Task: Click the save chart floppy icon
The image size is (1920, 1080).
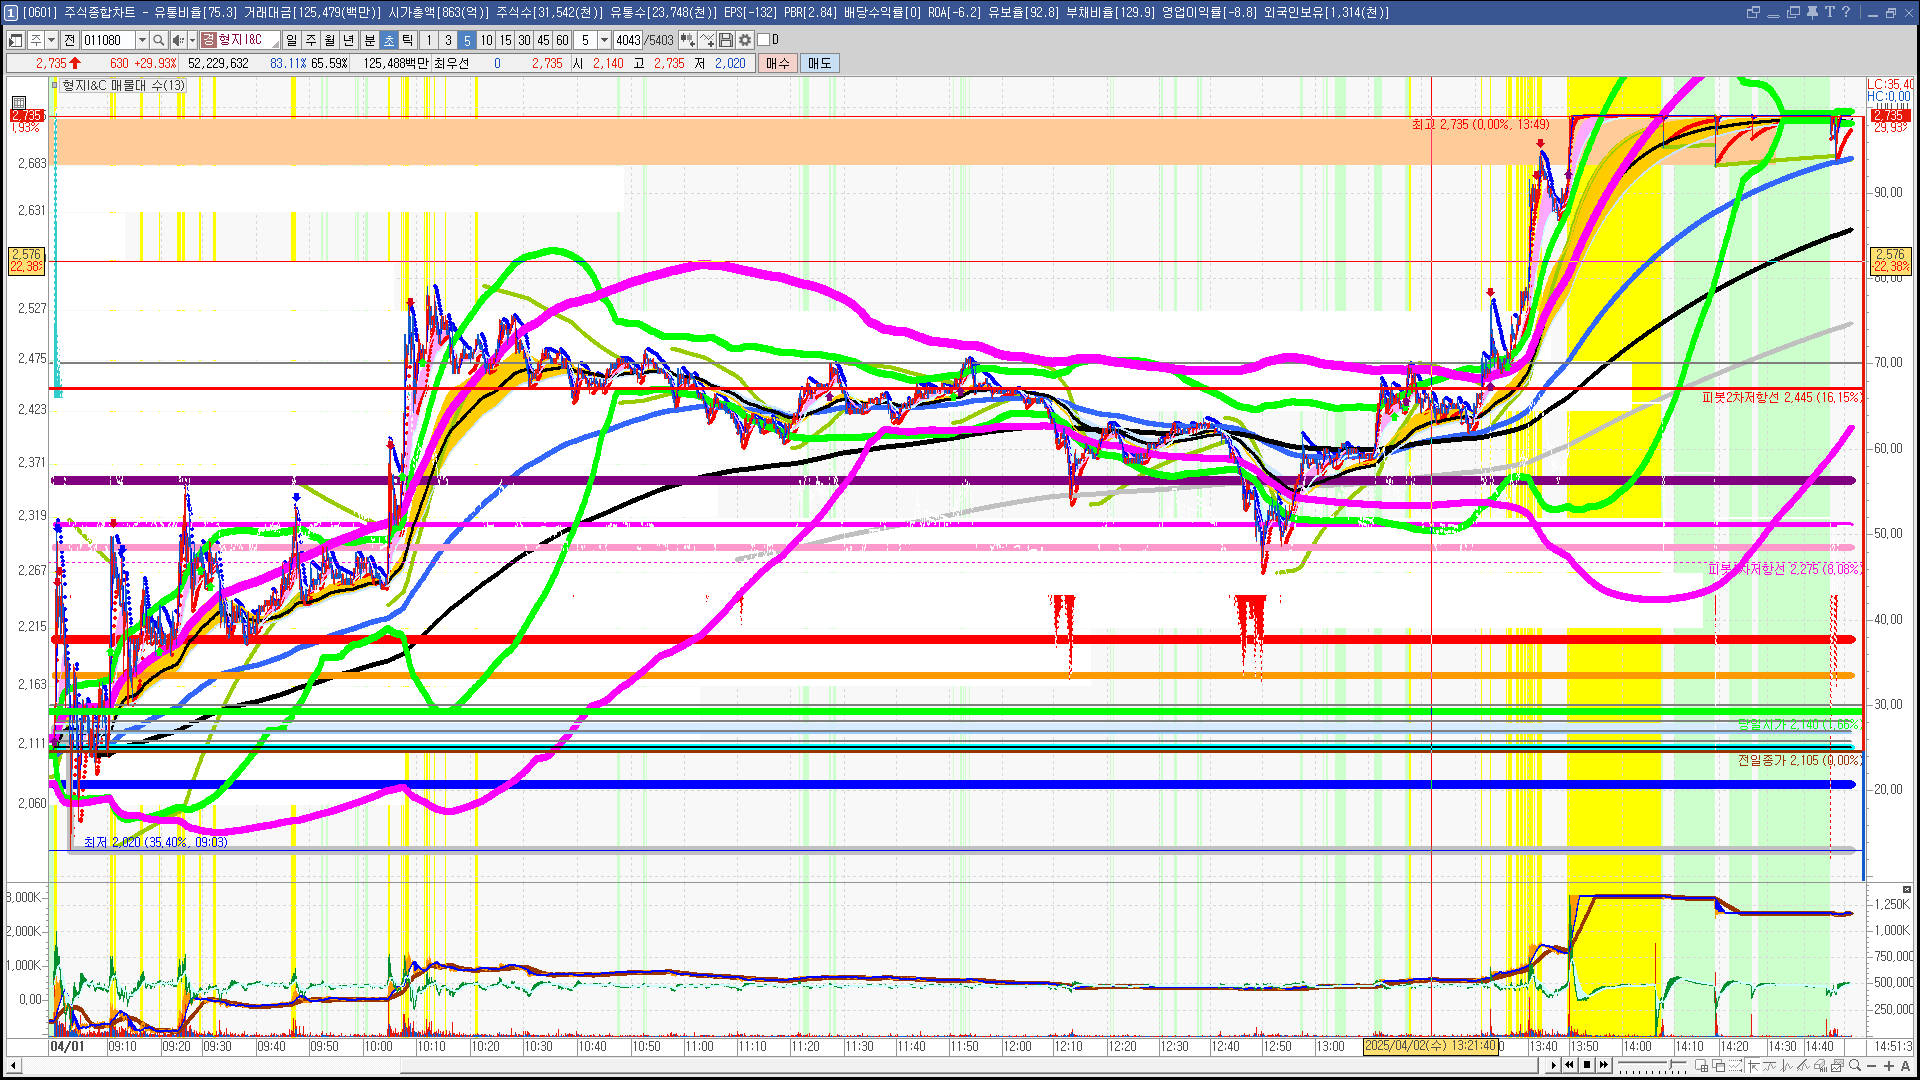Action: (x=726, y=40)
